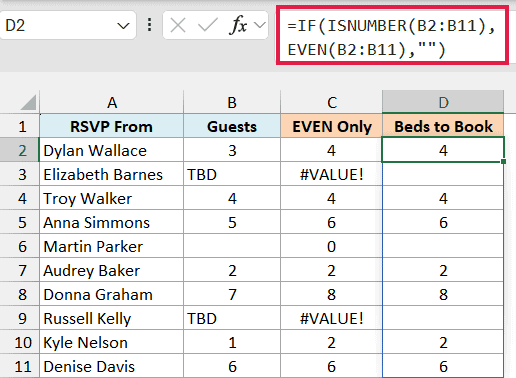The image size is (516, 378).
Task: Click the 'Guests' header cell
Action: (232, 126)
